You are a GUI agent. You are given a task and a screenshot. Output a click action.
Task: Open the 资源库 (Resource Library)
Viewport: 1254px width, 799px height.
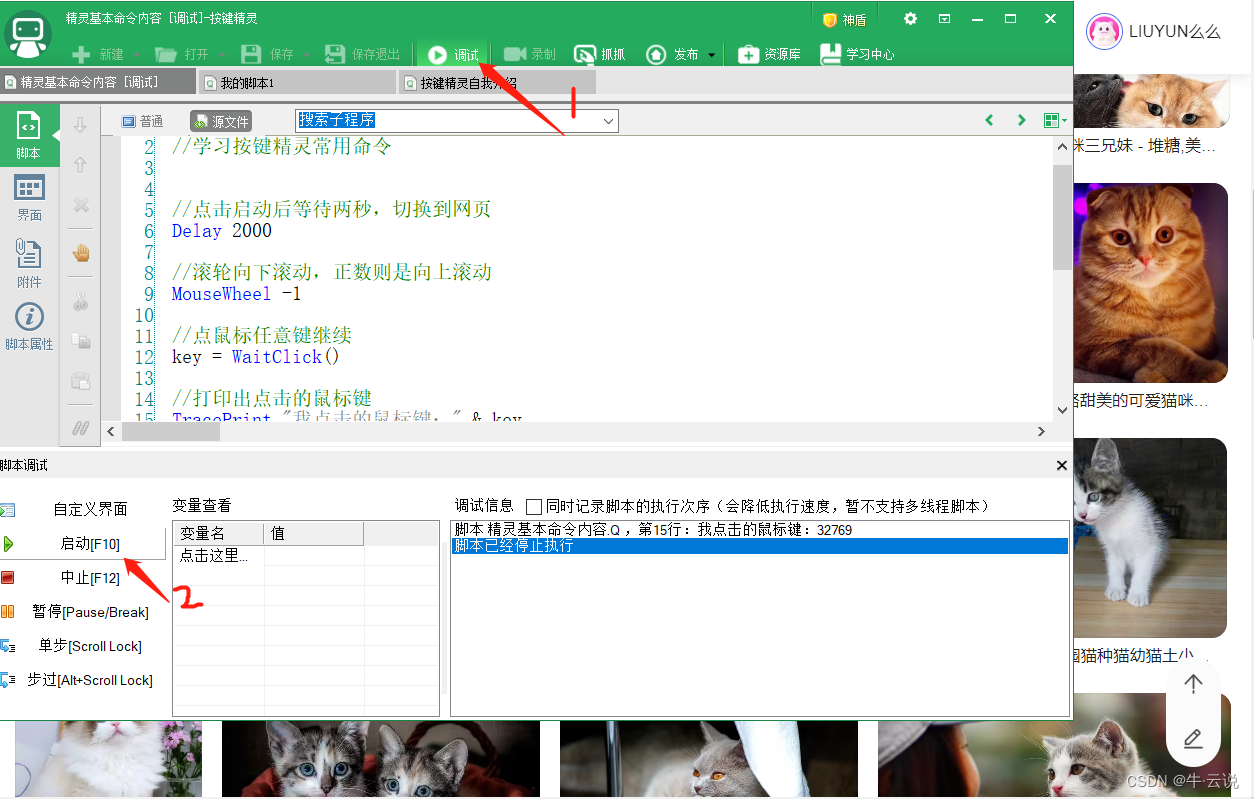point(769,55)
